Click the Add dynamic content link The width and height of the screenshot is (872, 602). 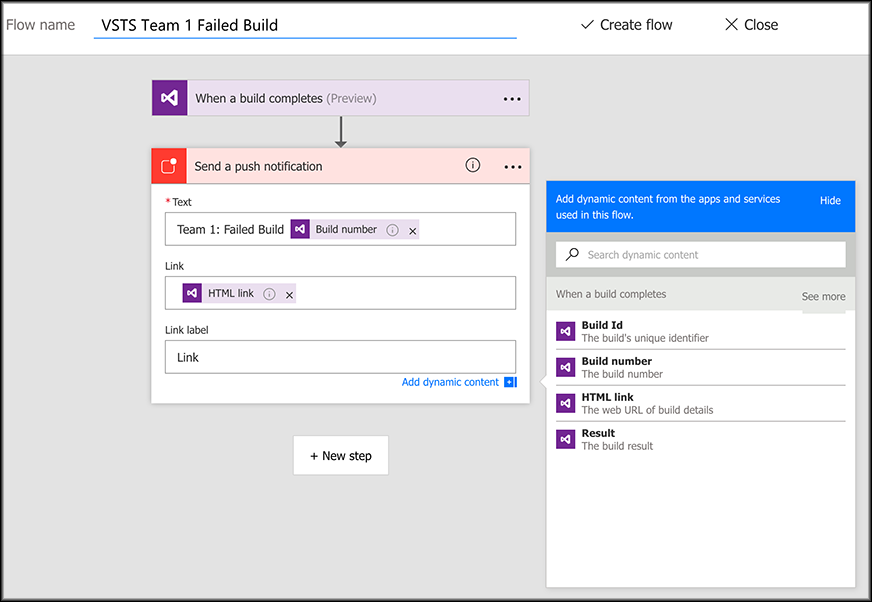click(x=450, y=382)
